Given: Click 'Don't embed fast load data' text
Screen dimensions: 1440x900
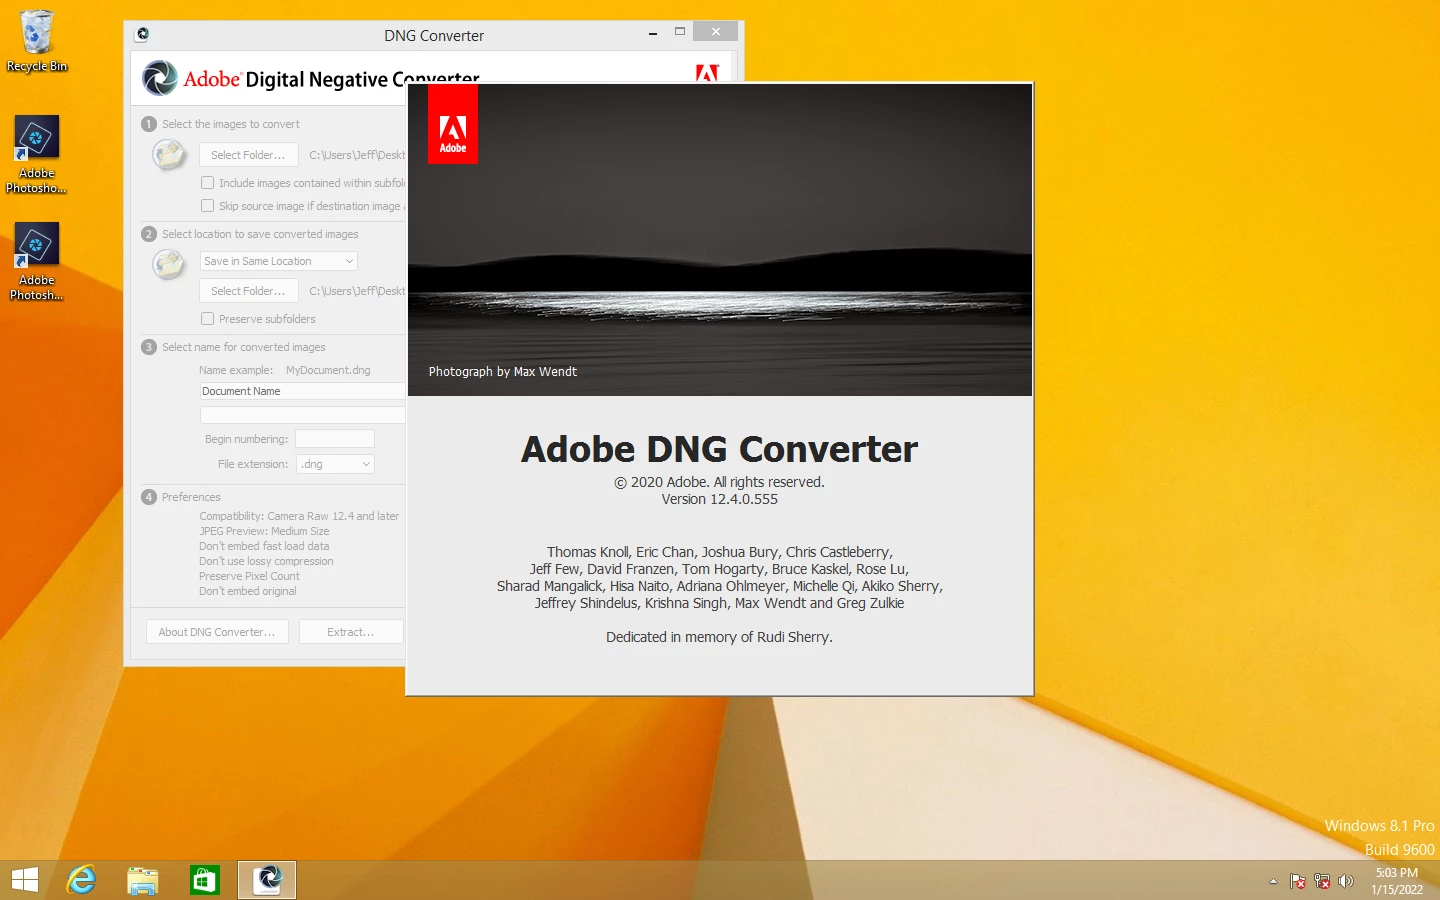Looking at the screenshot, I should (x=264, y=546).
